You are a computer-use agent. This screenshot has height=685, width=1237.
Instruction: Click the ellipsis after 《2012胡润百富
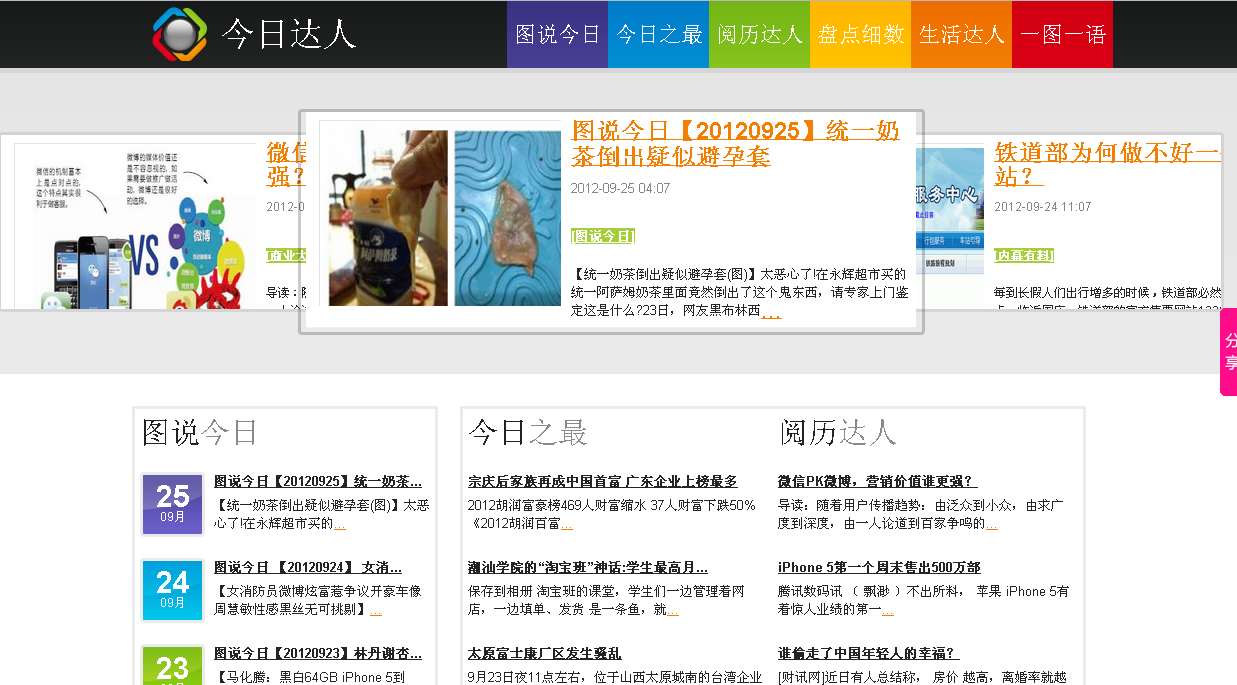pos(567,524)
